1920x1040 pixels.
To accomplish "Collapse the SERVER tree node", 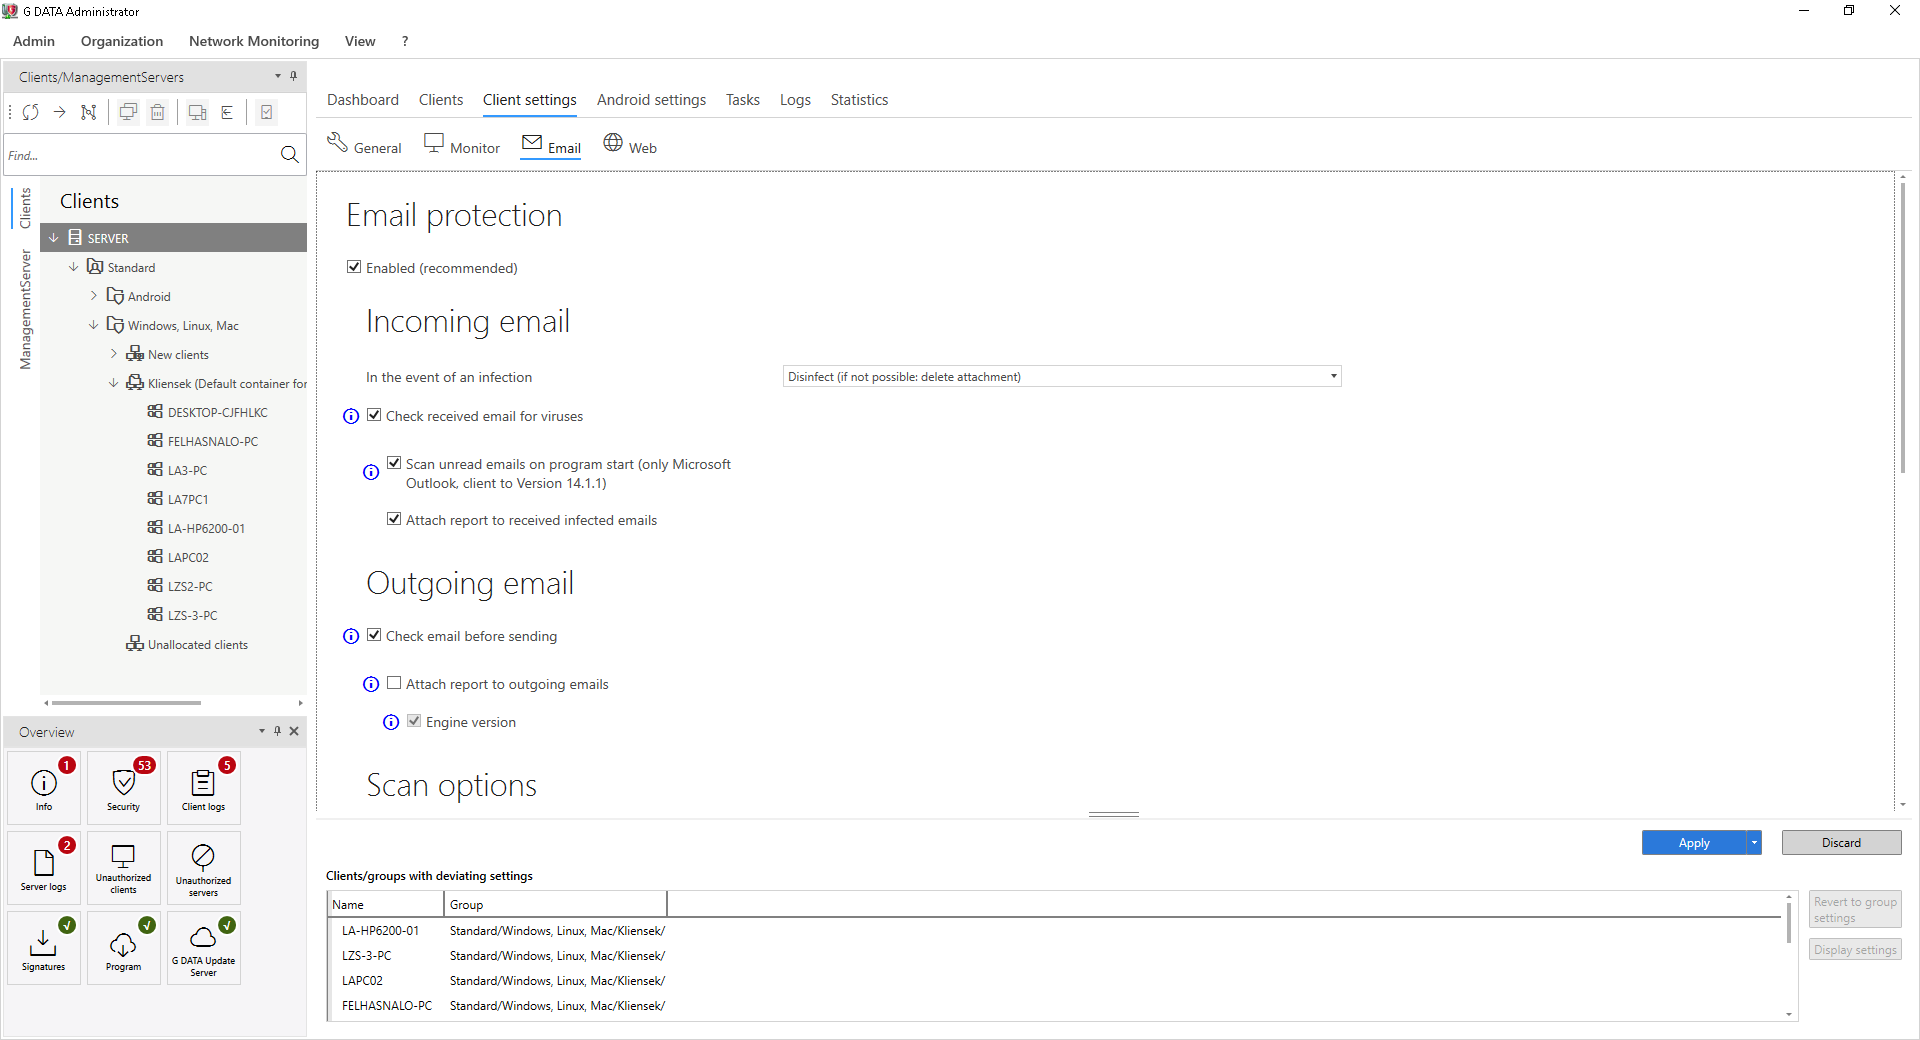I will (x=54, y=238).
